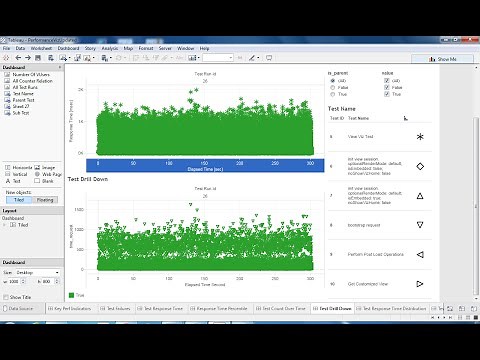Open the Data Source tab
The image size is (480, 360).
pyautogui.click(x=18, y=308)
